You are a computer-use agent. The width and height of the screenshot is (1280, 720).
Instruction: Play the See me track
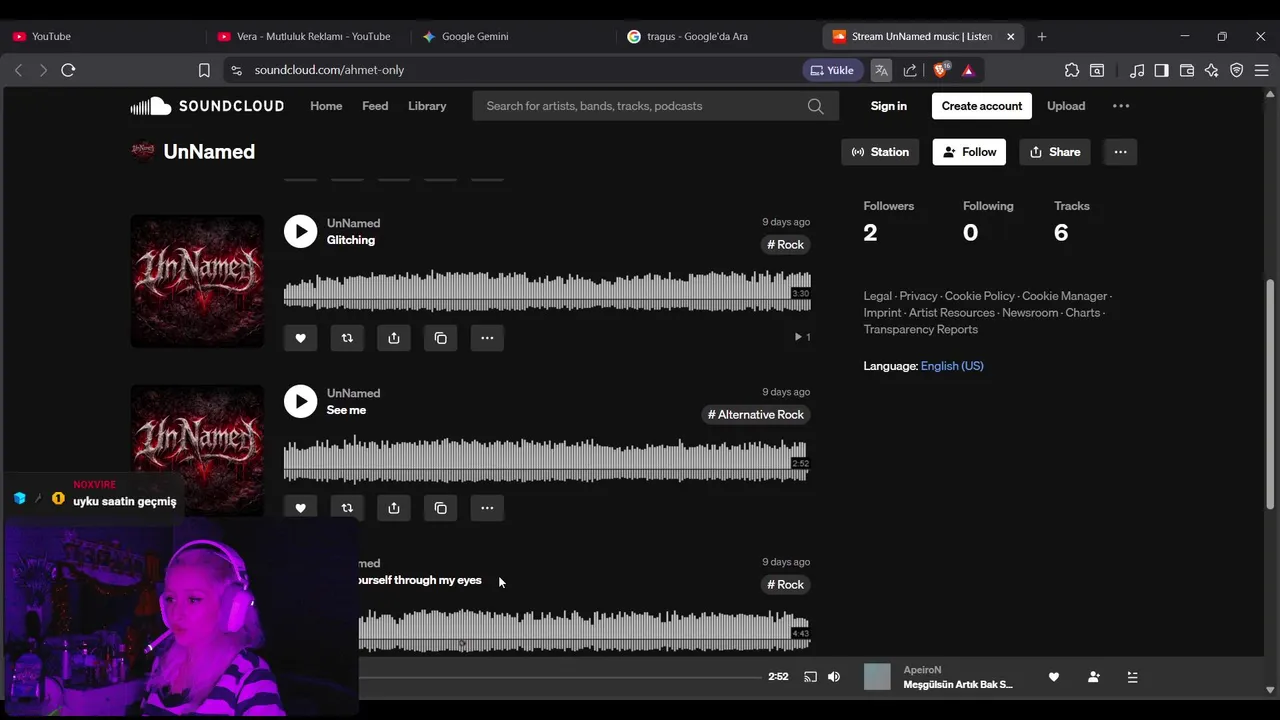click(300, 401)
